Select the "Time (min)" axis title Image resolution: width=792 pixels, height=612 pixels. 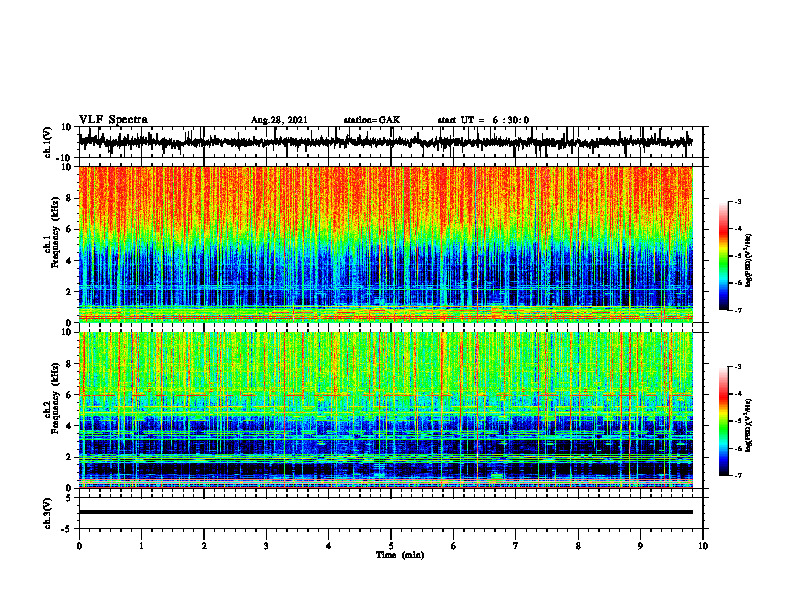400,555
